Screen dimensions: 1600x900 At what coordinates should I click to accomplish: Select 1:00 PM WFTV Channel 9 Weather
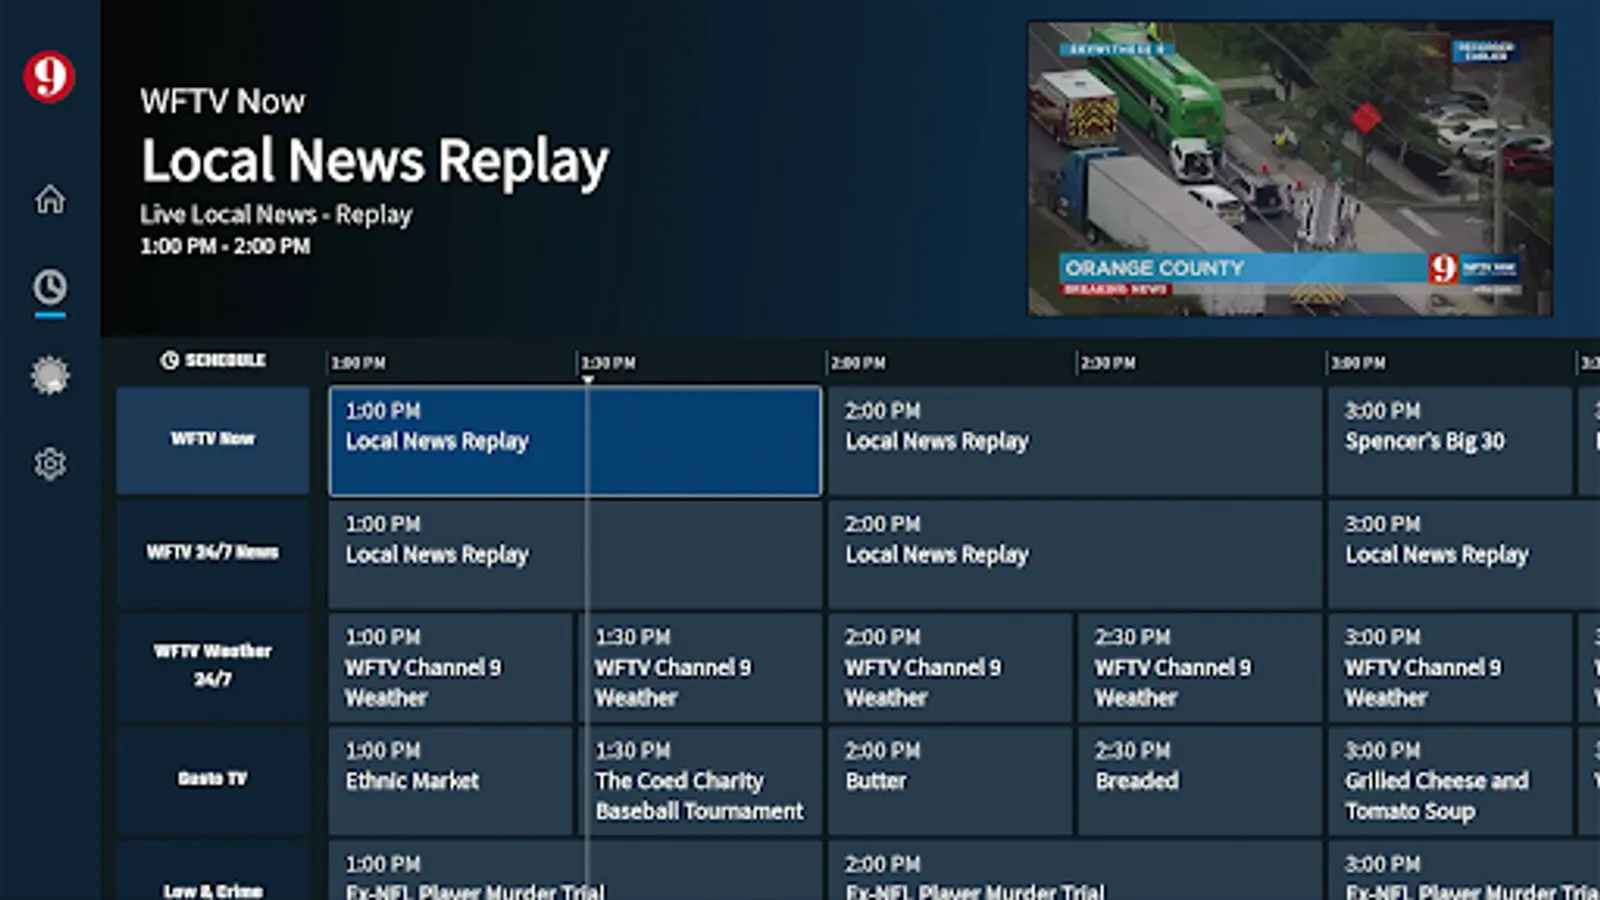point(450,667)
